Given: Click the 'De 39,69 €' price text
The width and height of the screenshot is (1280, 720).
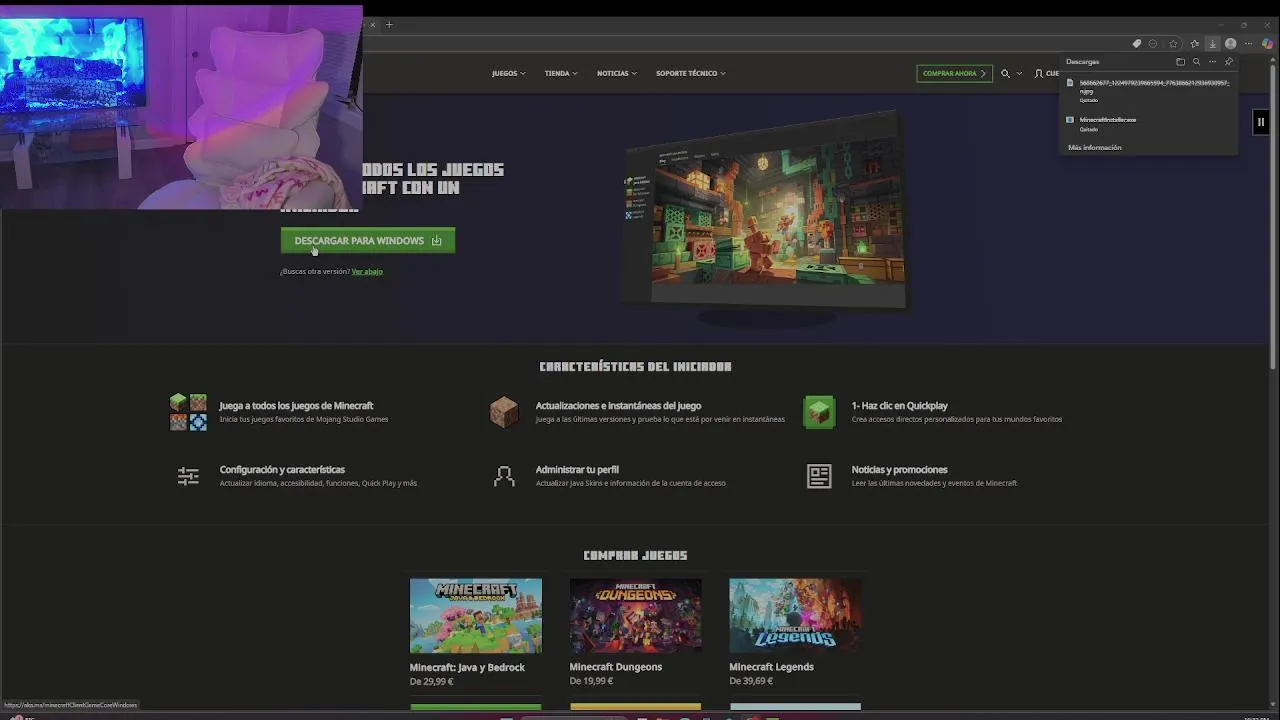Looking at the screenshot, I should click(751, 681).
